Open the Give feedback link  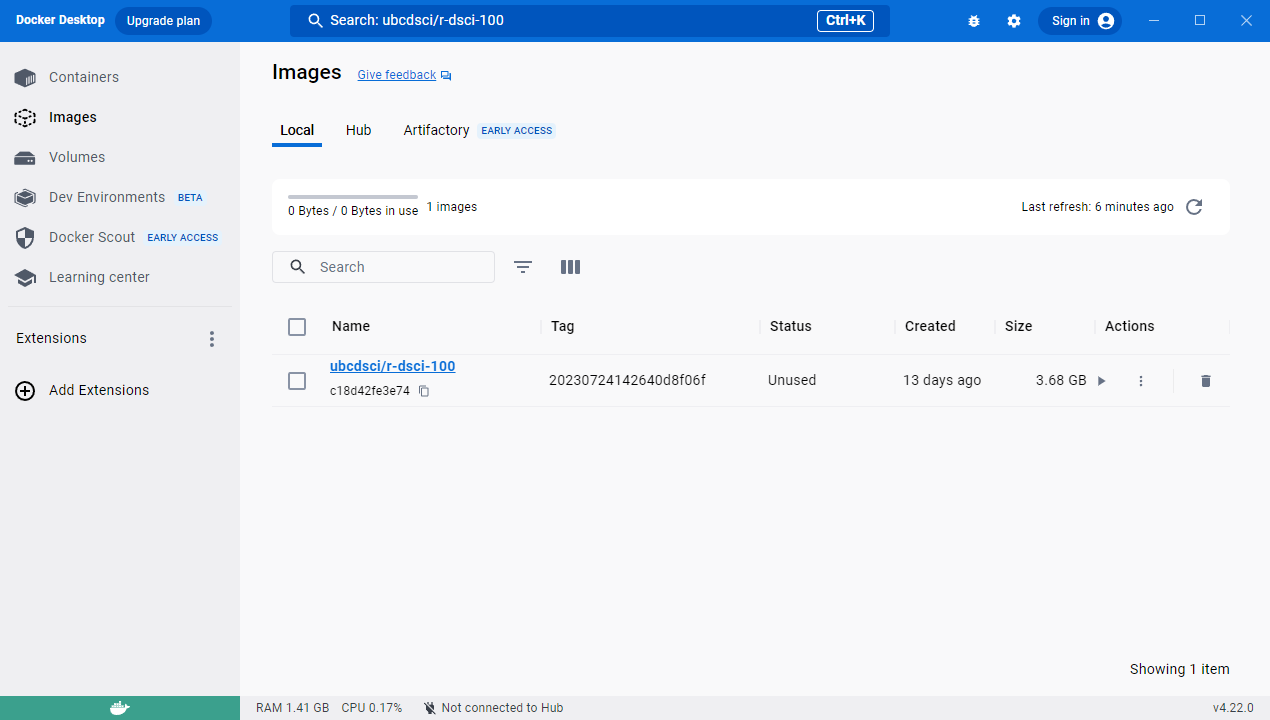coord(397,75)
